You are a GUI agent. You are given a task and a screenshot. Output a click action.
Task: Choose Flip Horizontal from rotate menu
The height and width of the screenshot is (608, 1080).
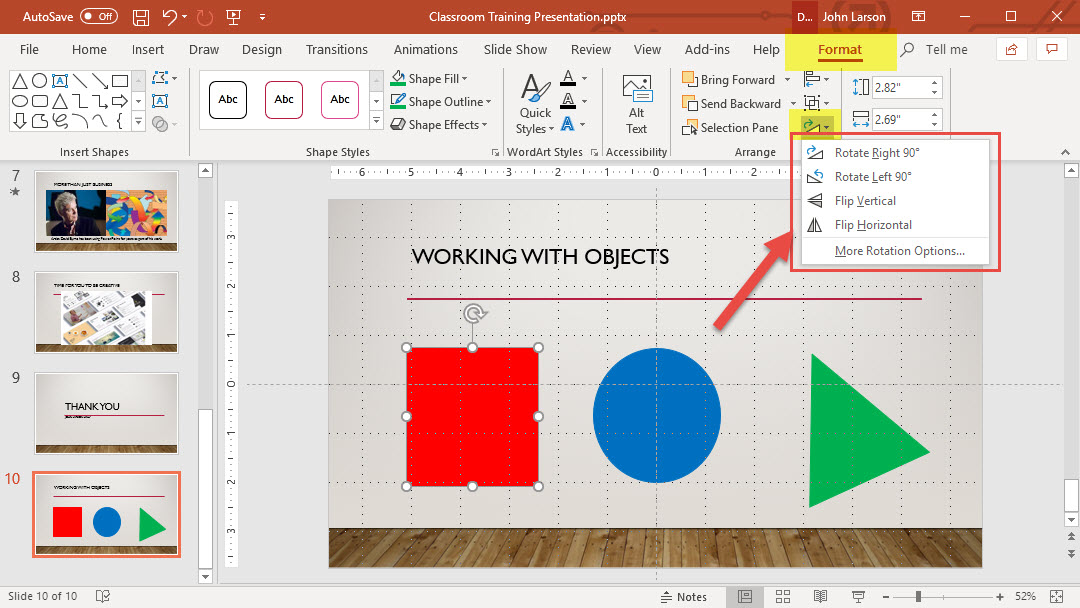click(x=873, y=225)
